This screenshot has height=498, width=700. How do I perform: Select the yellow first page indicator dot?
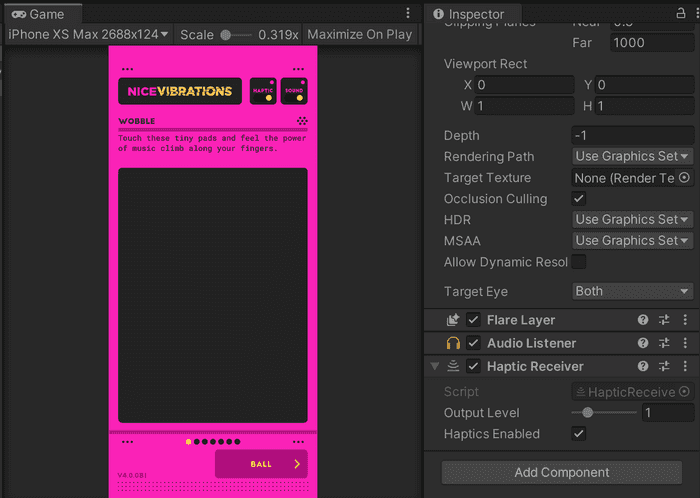pyautogui.click(x=188, y=442)
